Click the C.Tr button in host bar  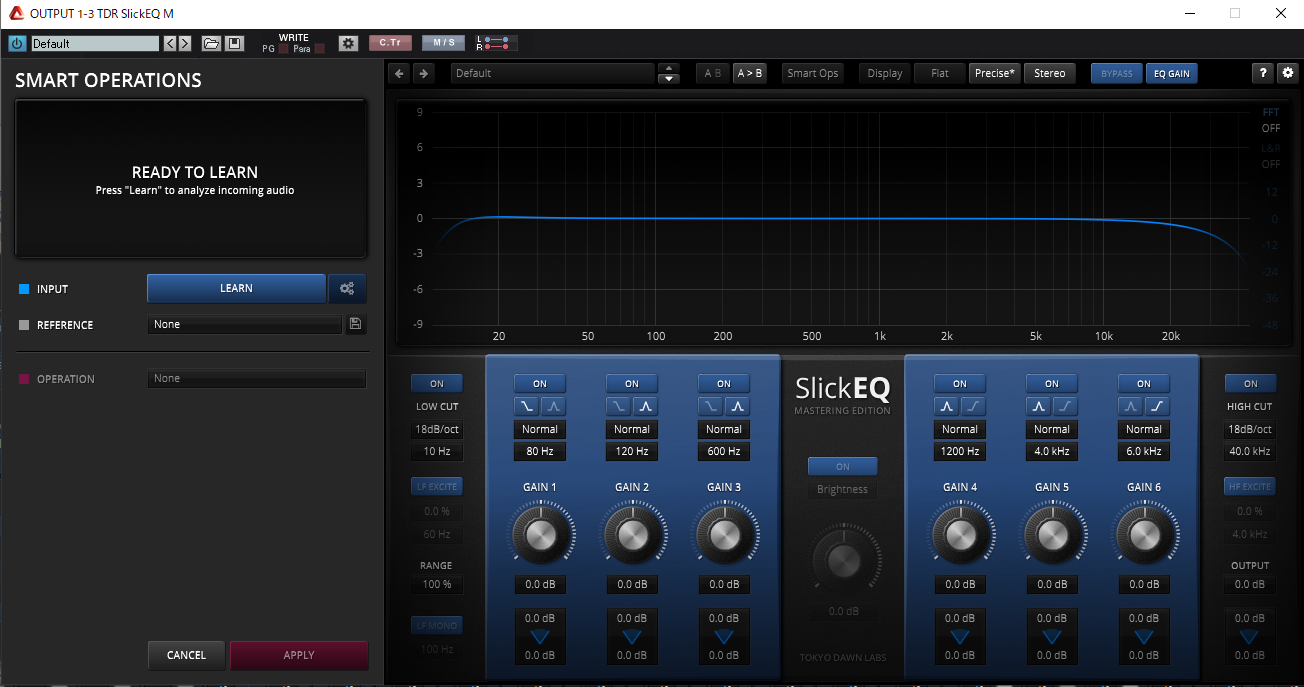390,43
